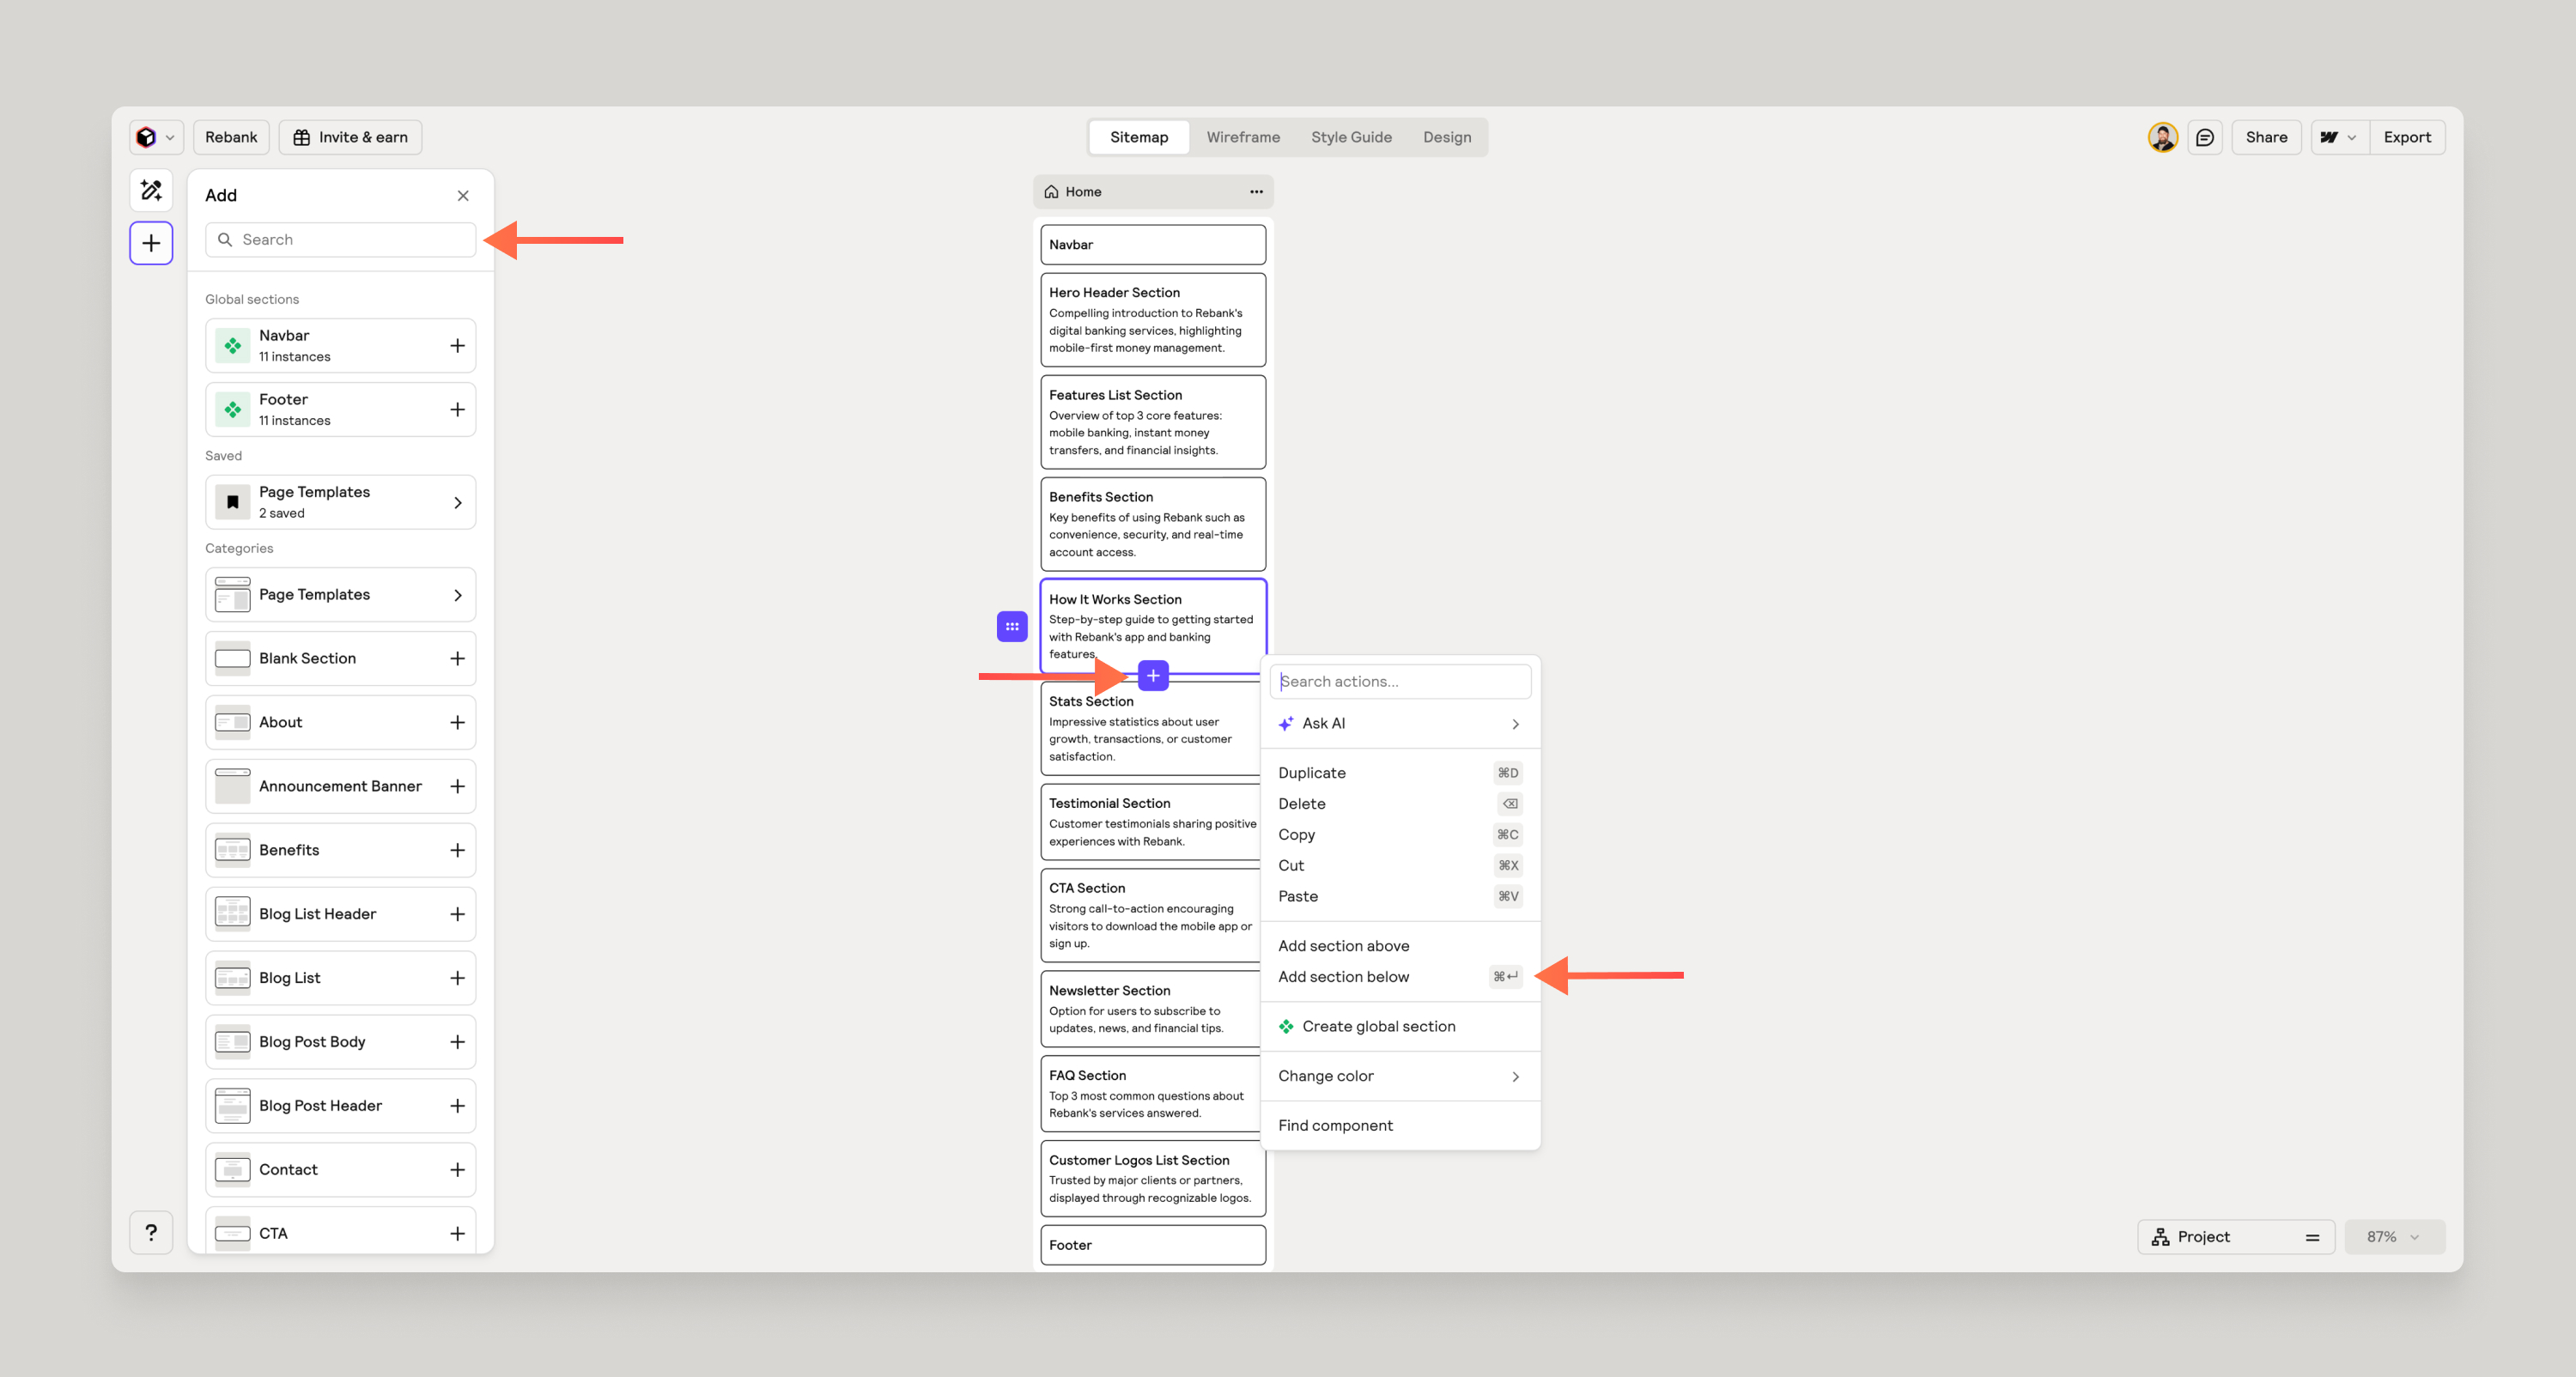Open the comments chat bubble icon
2576x1377 pixels.
point(2205,137)
